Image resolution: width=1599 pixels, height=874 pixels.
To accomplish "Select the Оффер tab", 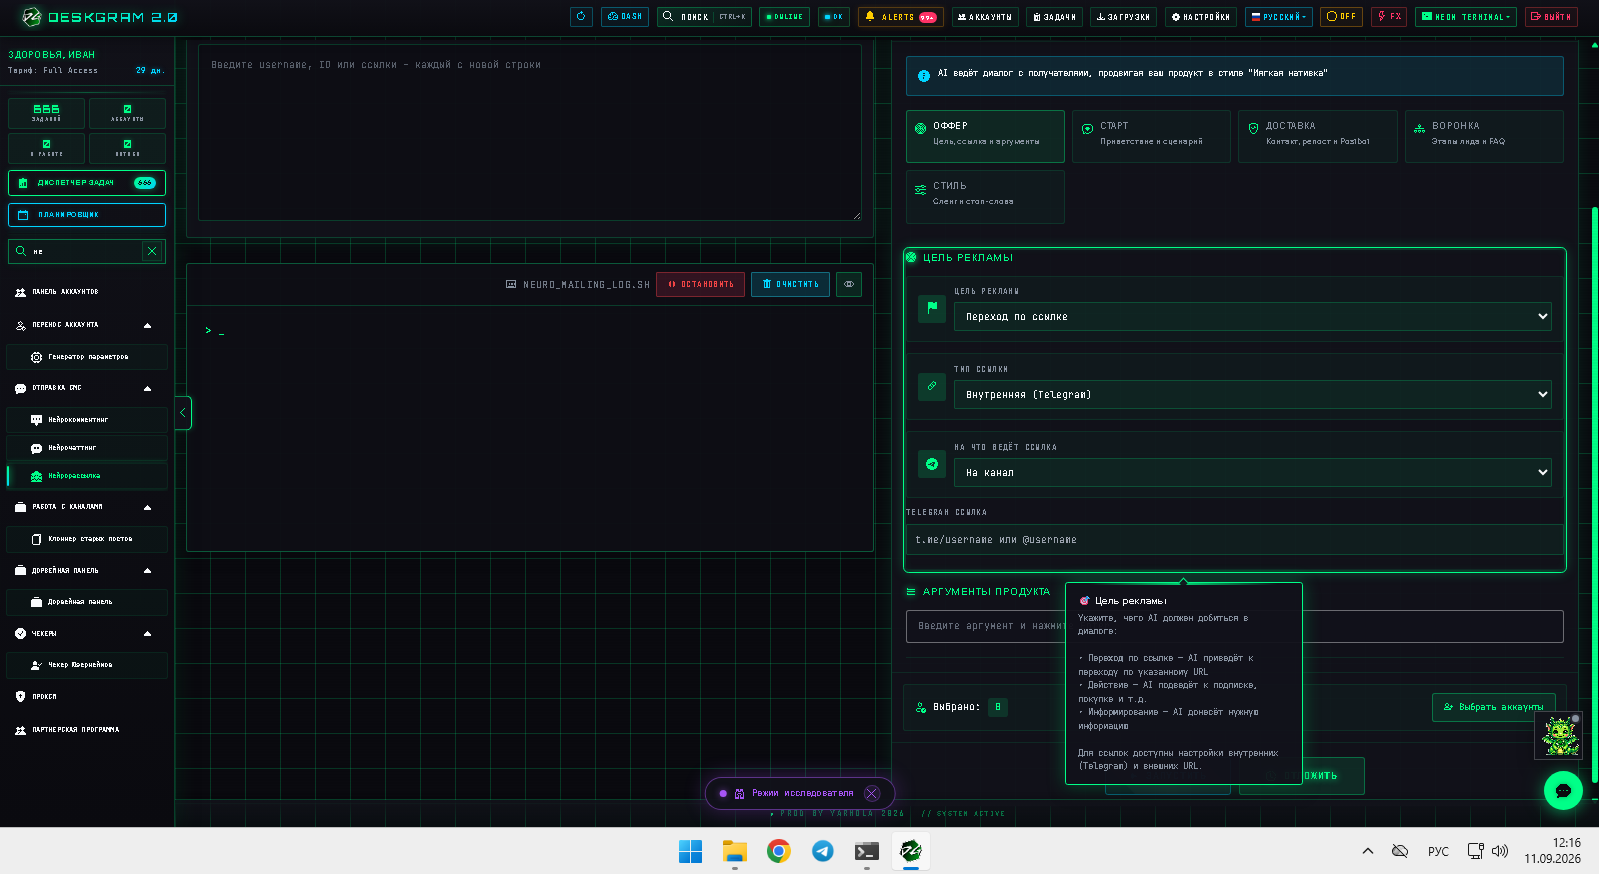I will (985, 136).
